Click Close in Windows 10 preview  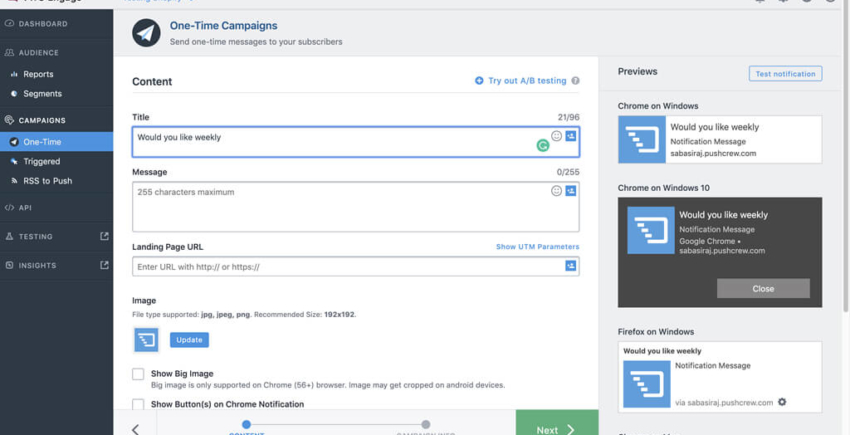point(763,289)
